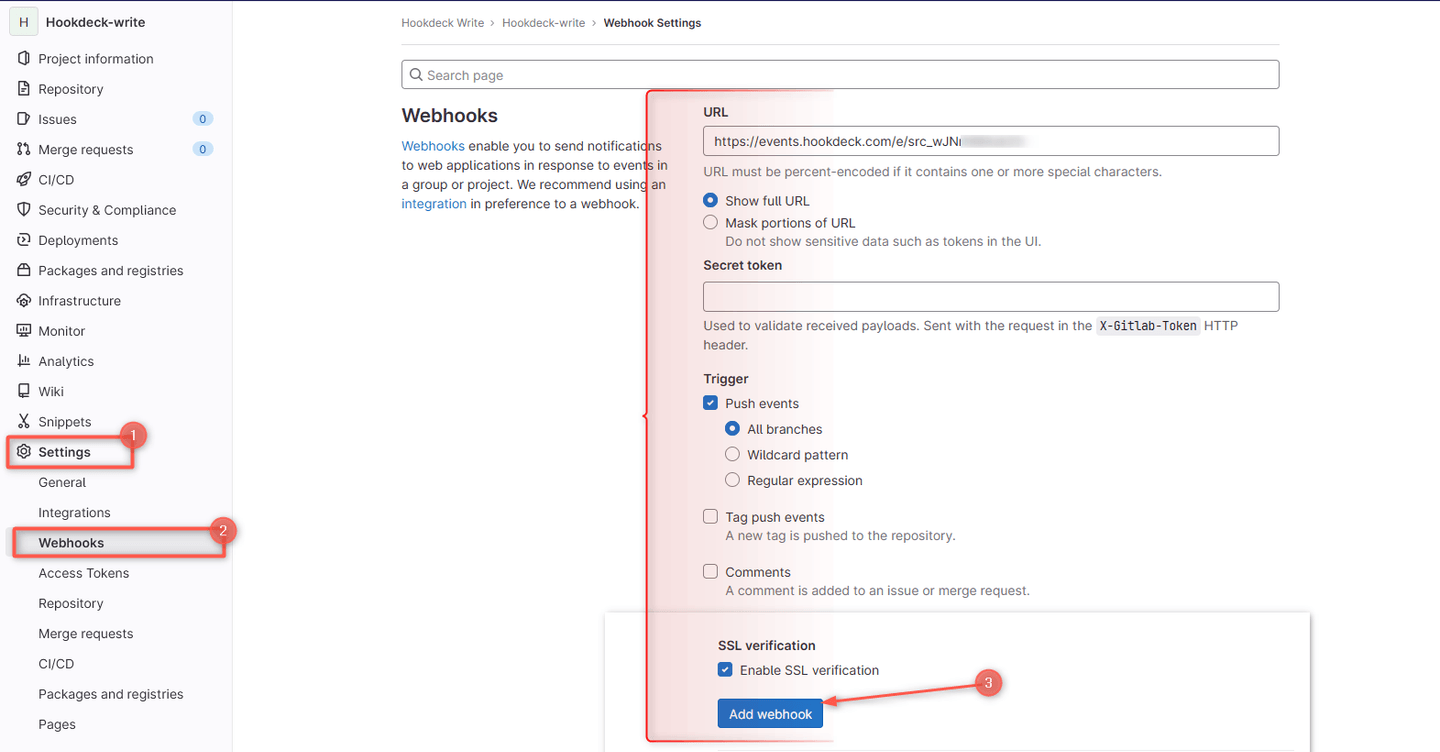This screenshot has width=1440, height=752.
Task: Click inside the Secret token field
Action: (990, 296)
